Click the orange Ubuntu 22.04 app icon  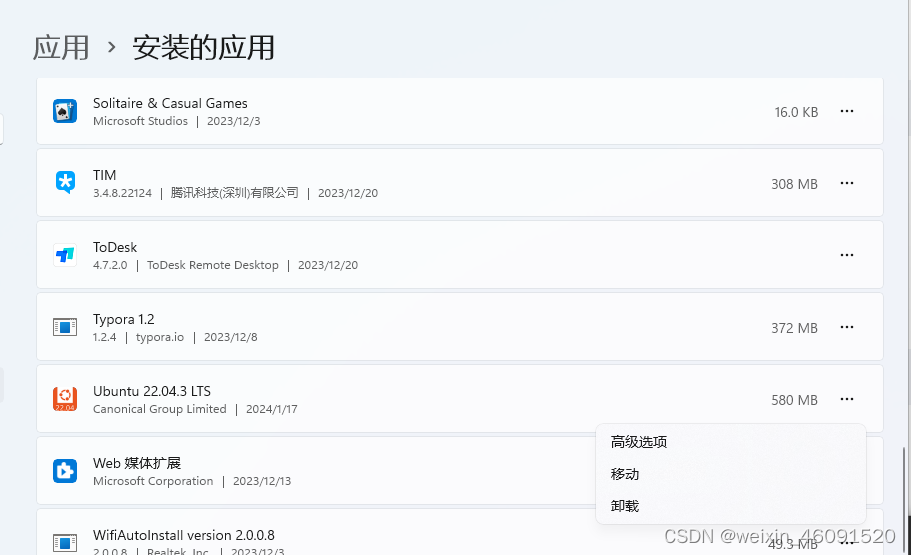(65, 399)
